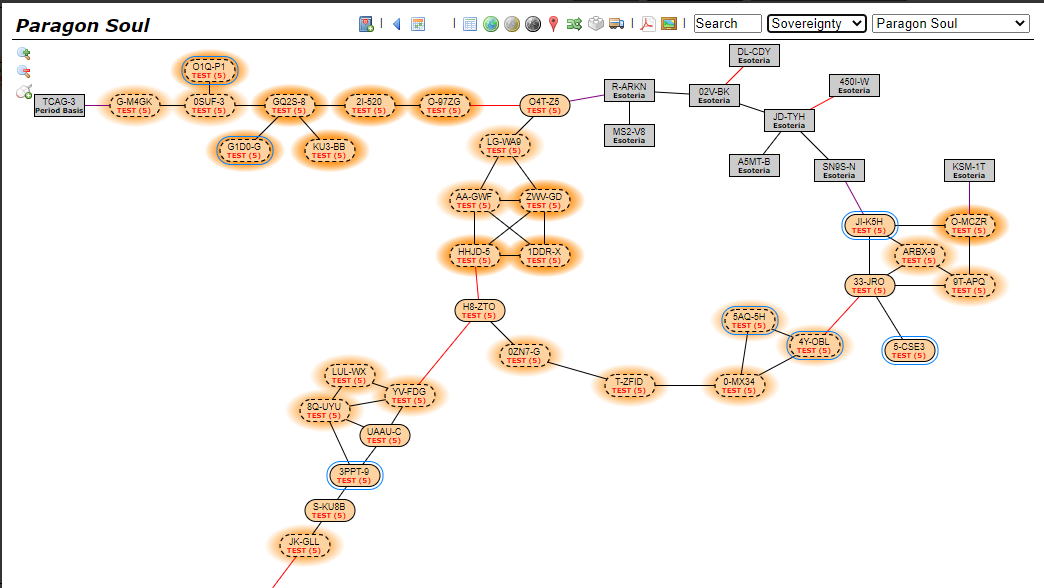Select the KU3-BB system node
1044x588 pixels.
click(x=329, y=150)
